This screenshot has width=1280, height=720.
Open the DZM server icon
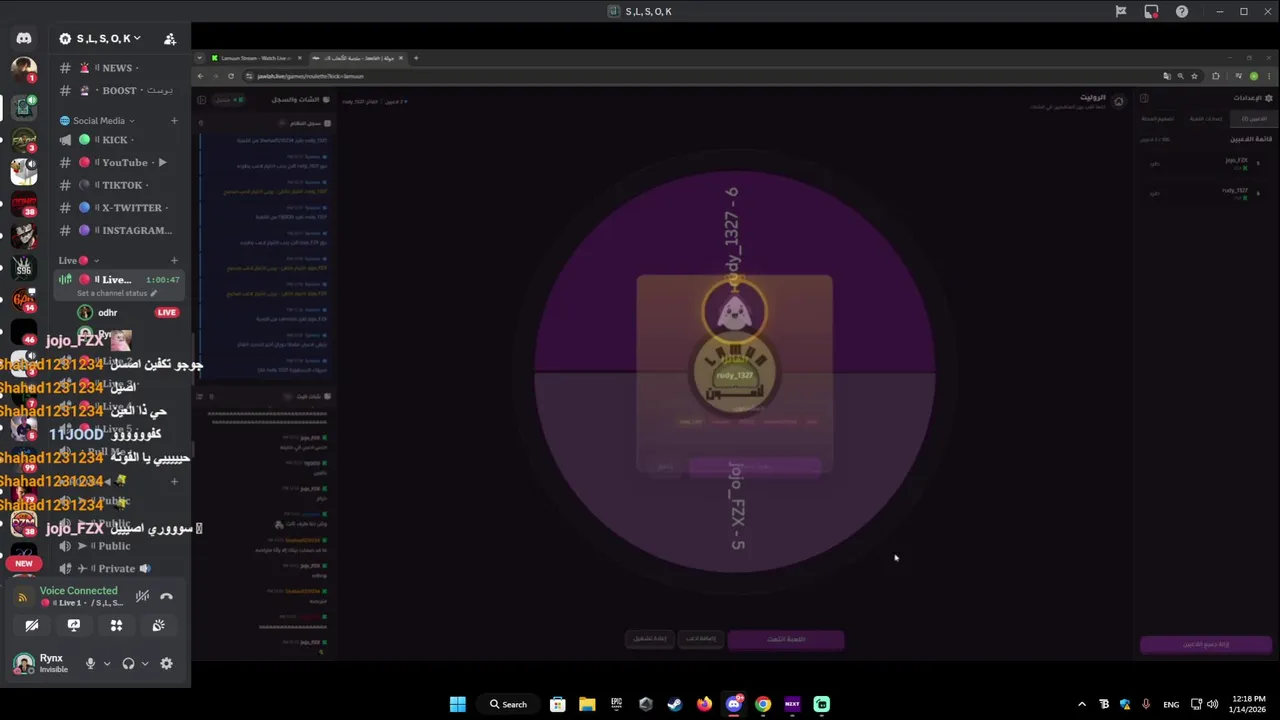tap(24, 524)
